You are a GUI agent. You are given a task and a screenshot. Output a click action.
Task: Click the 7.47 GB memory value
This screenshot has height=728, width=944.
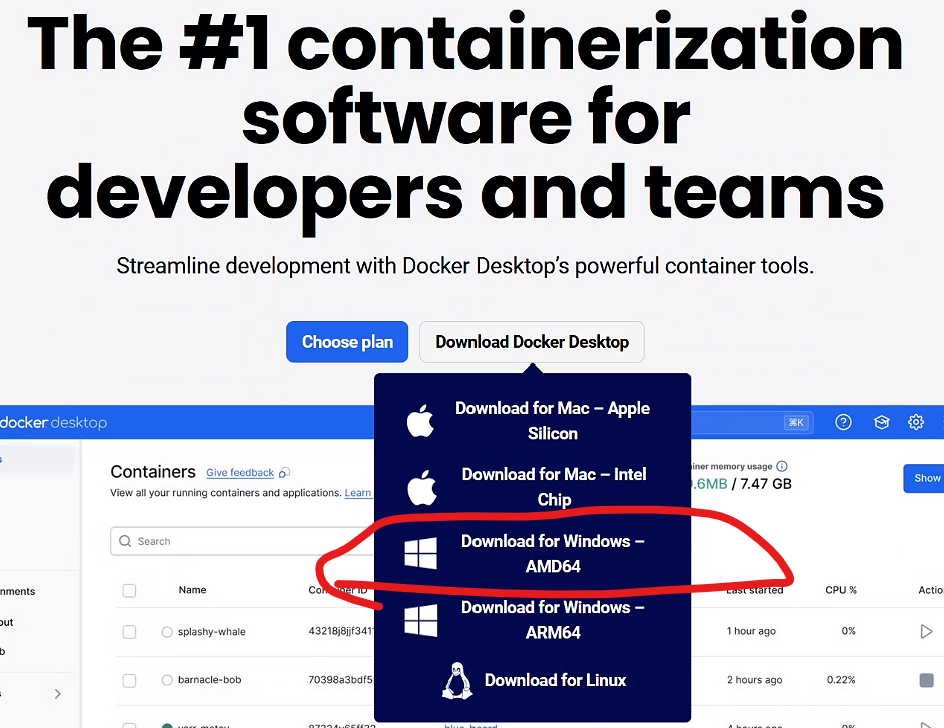tap(766, 484)
